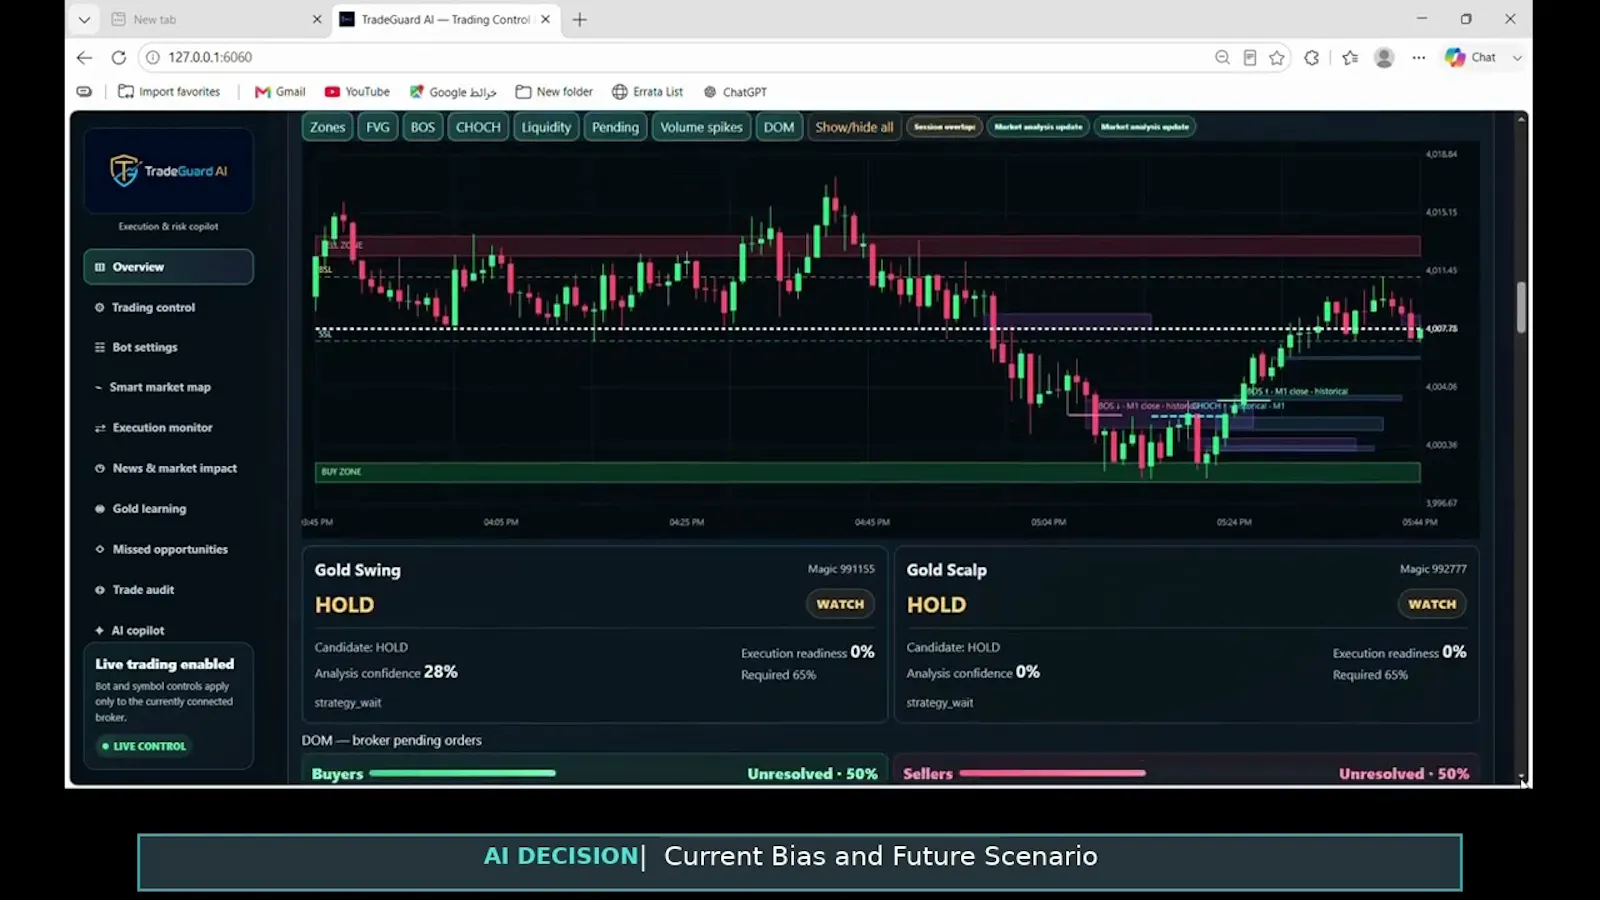Open the browser profile avatar
Screen dimensions: 1600x900
pyautogui.click(x=1384, y=57)
